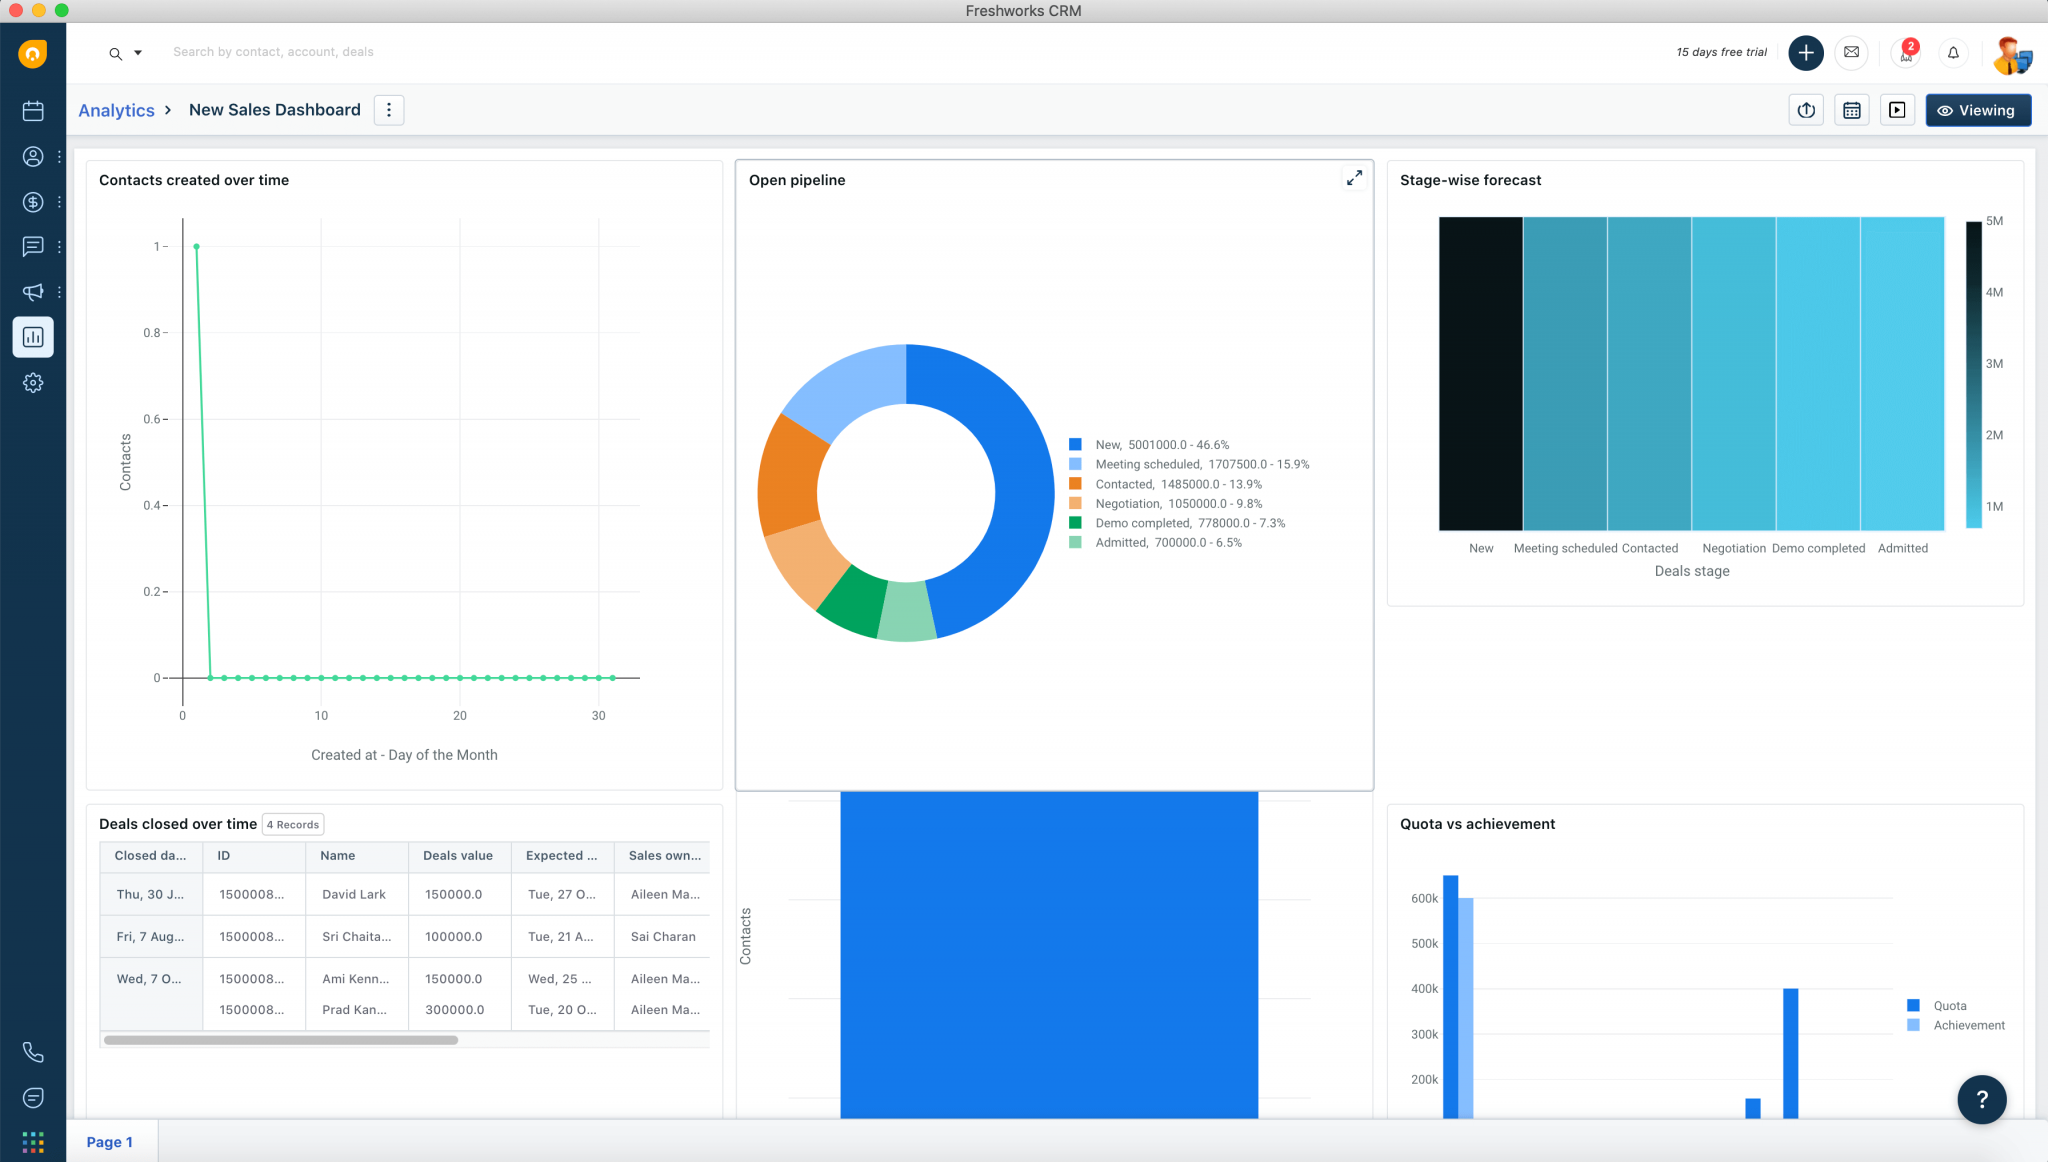Expand the Open pipeline chart to fullscreen
2048x1162 pixels.
[x=1354, y=178]
